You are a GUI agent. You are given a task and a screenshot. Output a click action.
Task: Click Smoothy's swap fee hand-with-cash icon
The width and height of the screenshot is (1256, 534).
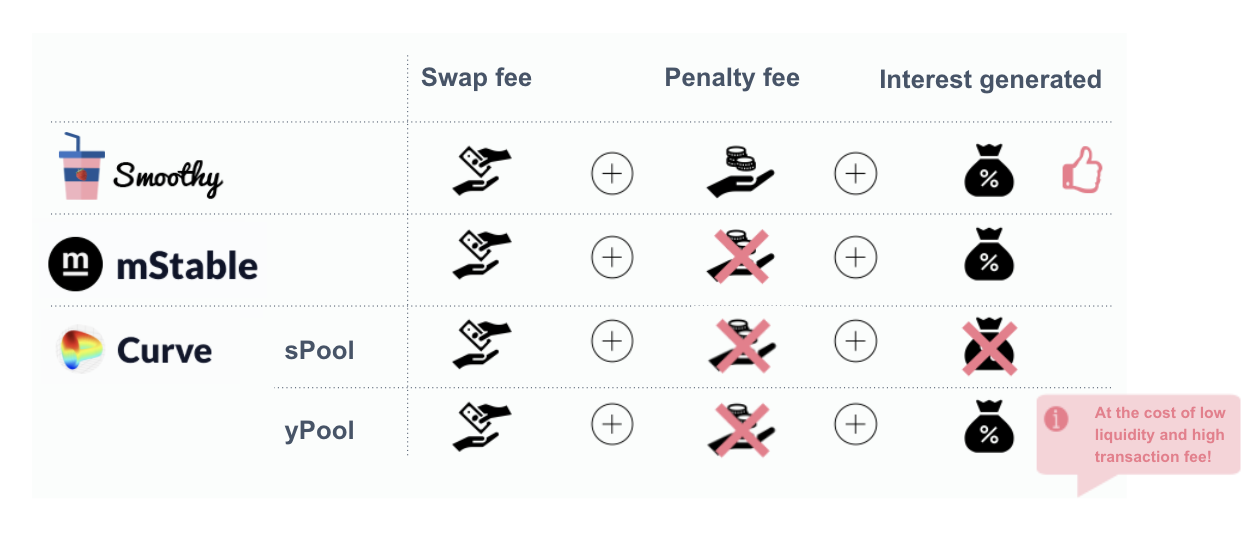pyautogui.click(x=481, y=170)
